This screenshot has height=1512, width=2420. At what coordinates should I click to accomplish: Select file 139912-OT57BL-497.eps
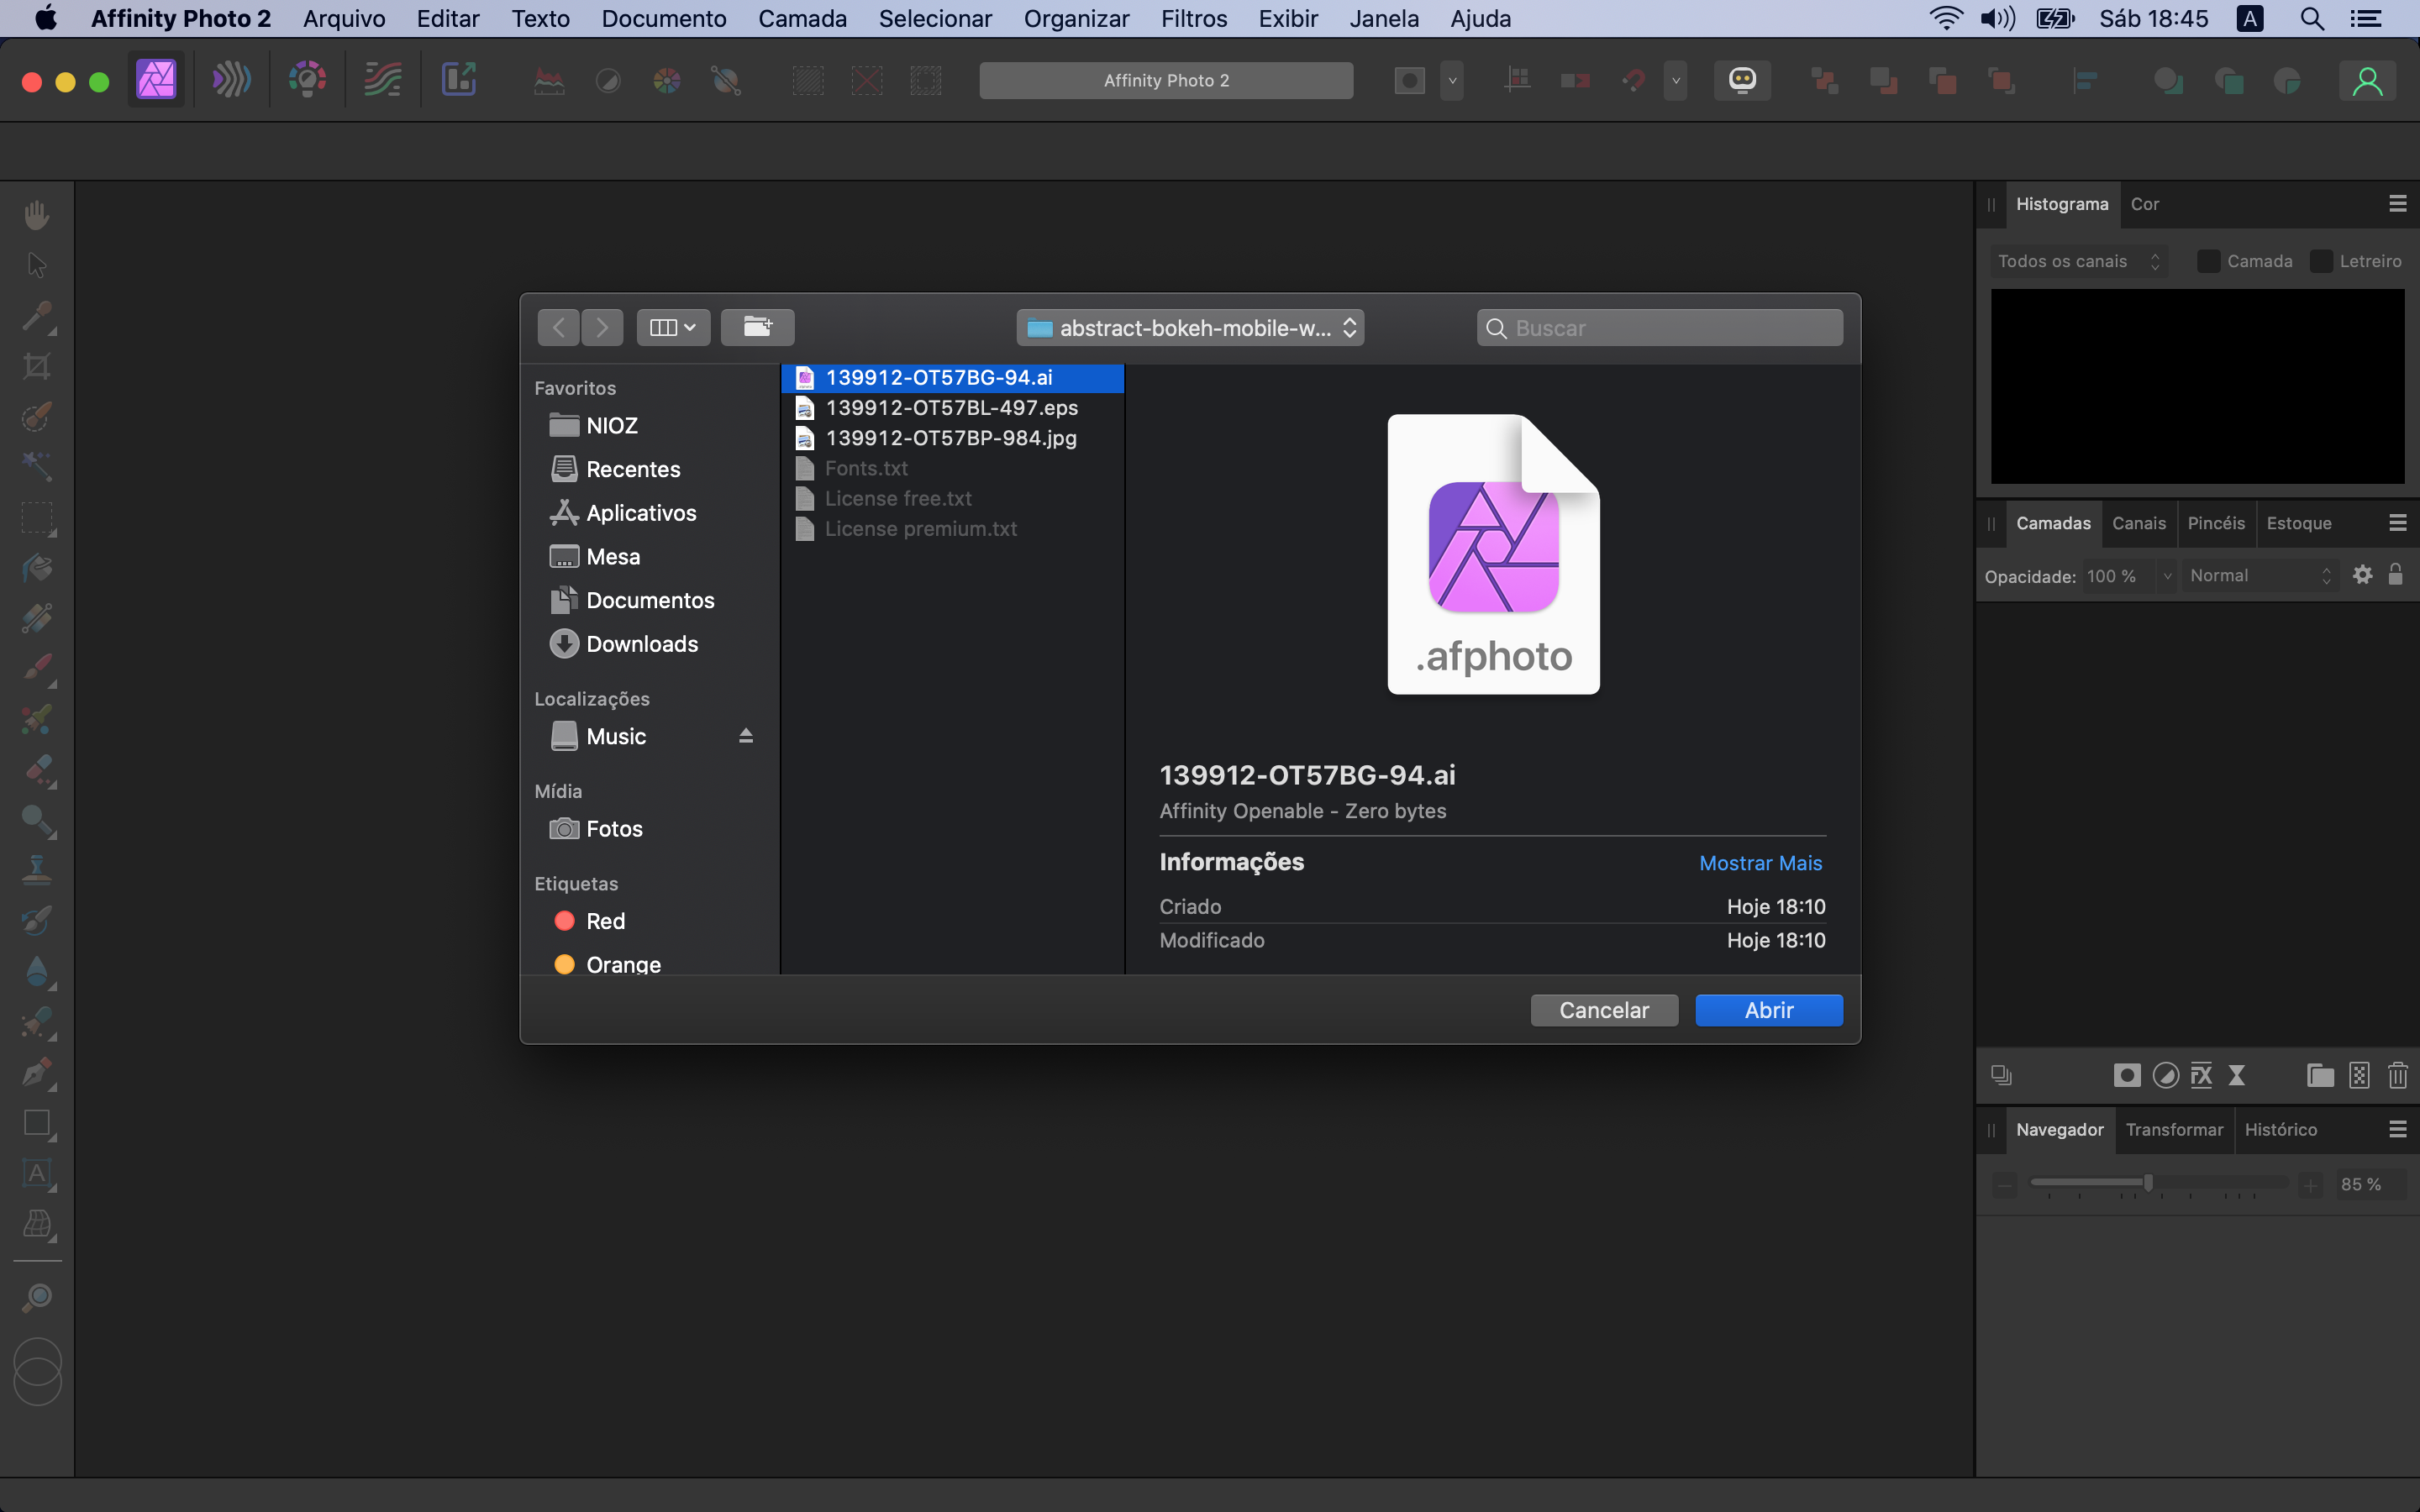point(952,408)
